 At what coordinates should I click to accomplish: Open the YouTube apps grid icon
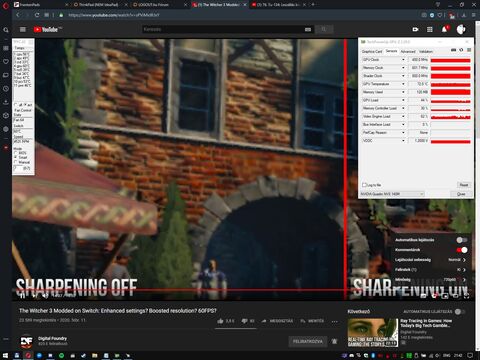pyautogui.click(x=430, y=29)
